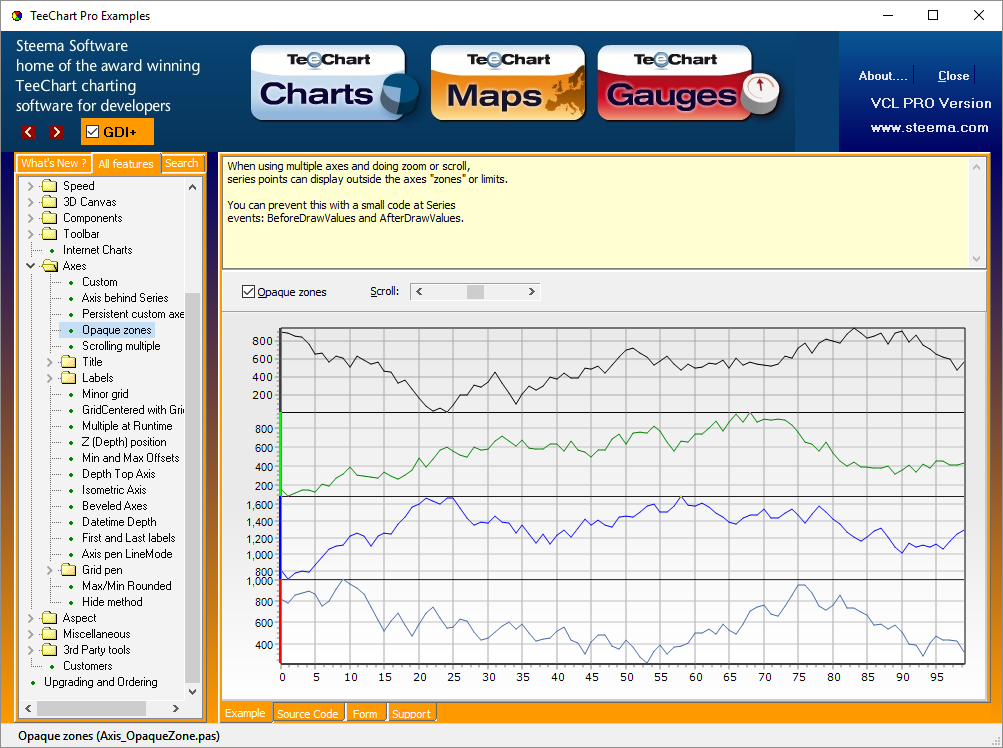Expand the Components tree node
1003x748 pixels.
[x=30, y=218]
